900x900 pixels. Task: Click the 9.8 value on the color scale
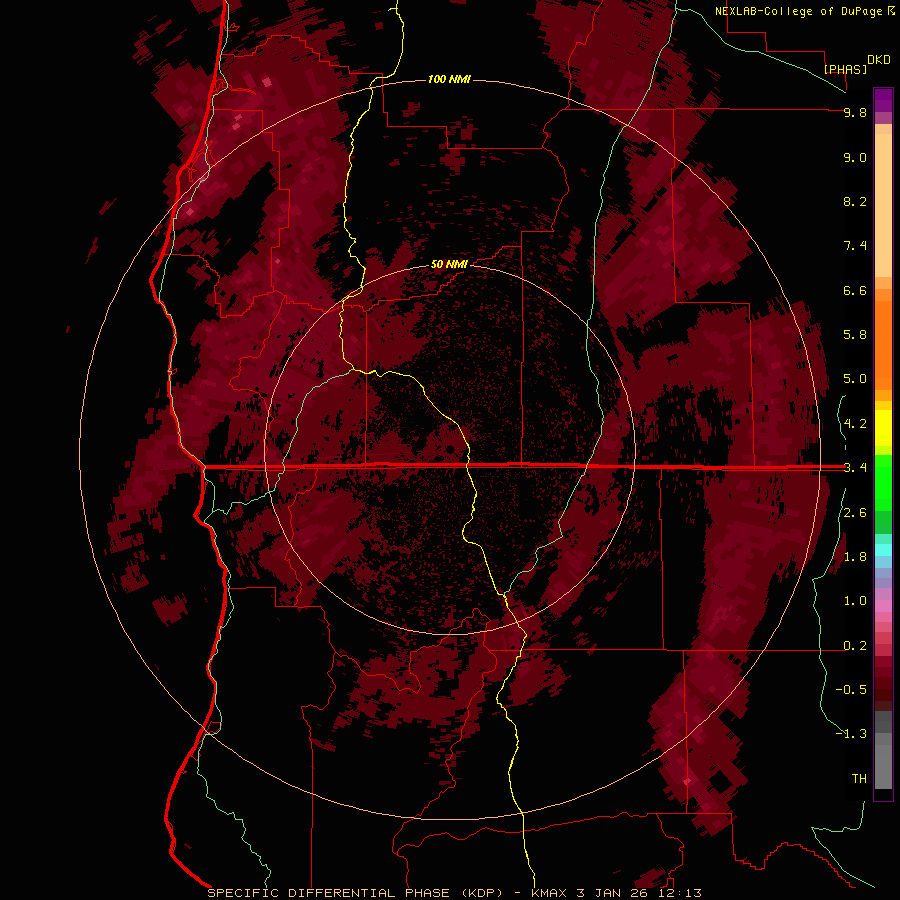click(855, 112)
